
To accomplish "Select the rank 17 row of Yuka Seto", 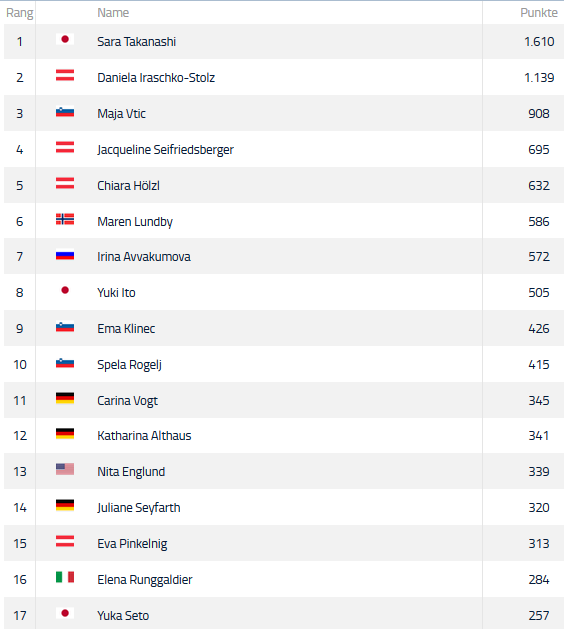I will point(284,614).
